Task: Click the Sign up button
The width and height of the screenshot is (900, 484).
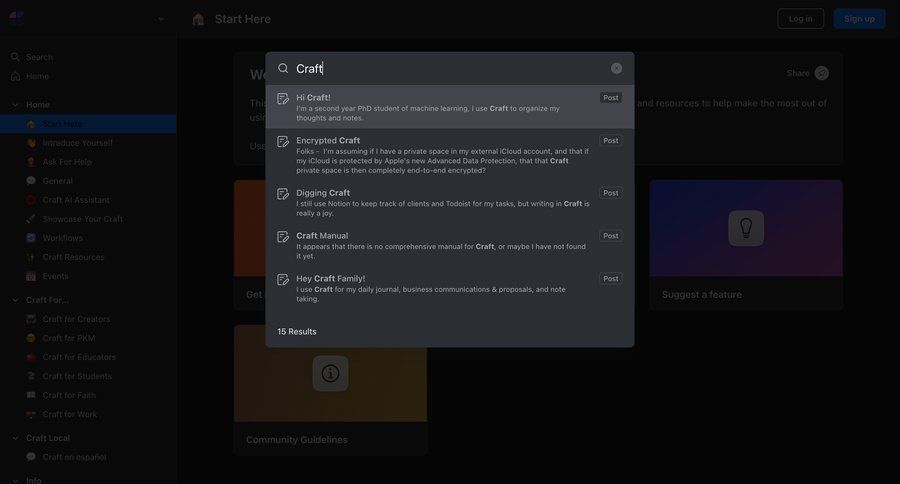Action: pyautogui.click(x=859, y=18)
